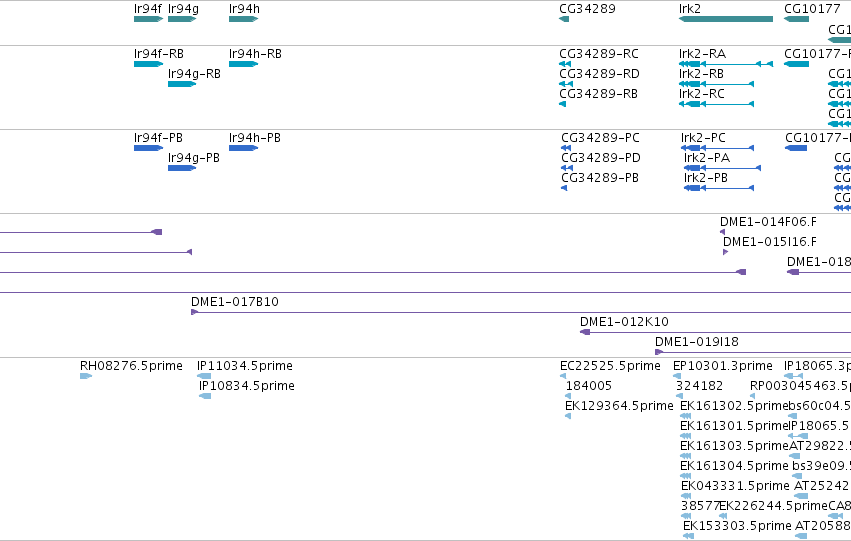
Task: Open transcript Irk2-RB
Action: (716, 84)
